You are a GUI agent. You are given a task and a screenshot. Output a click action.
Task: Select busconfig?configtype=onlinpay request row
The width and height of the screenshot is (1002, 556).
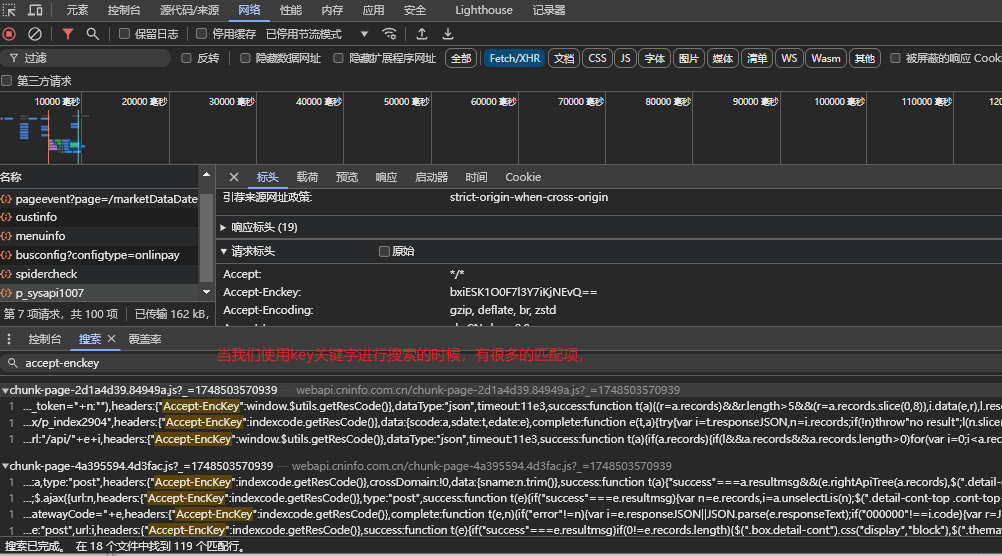coord(99,255)
